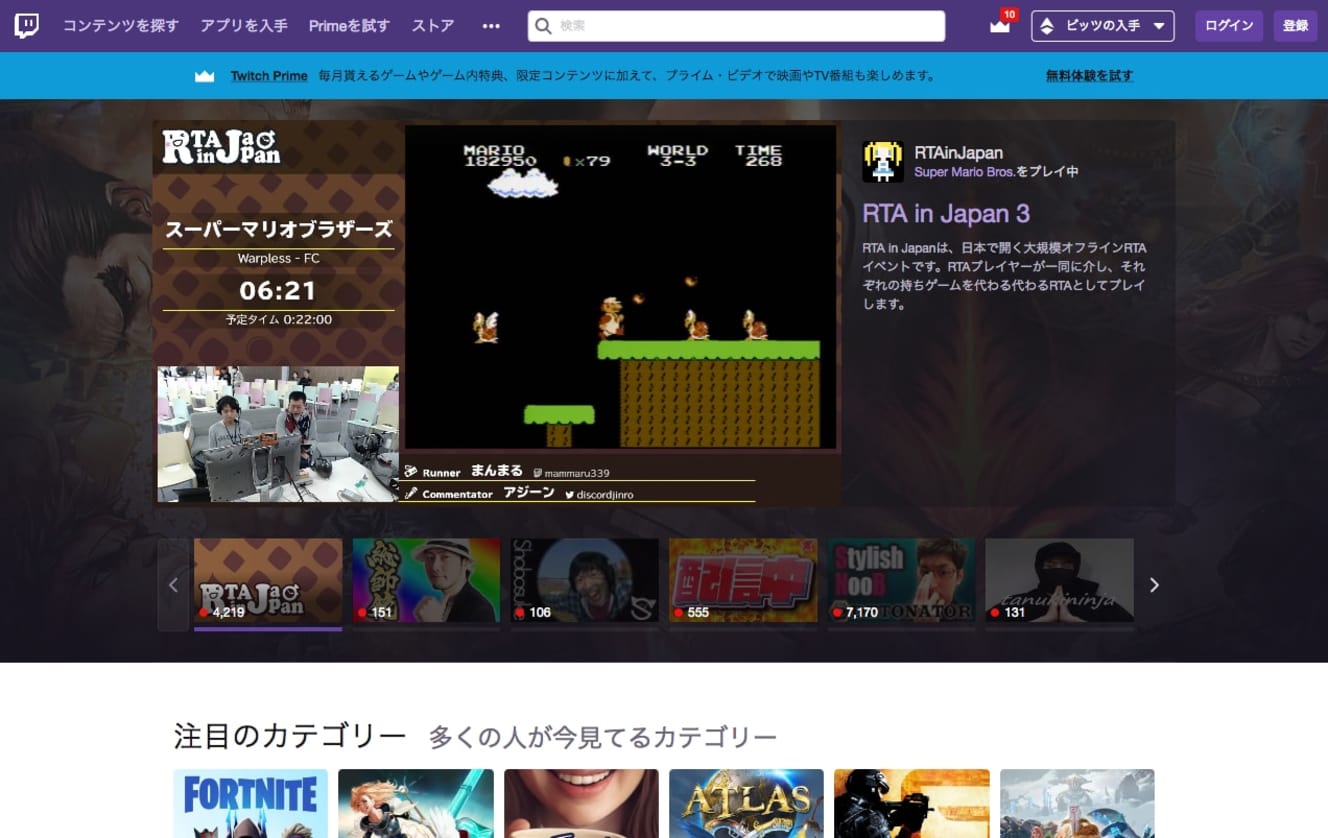Click the ログイン button
This screenshot has width=1328, height=838.
(x=1229, y=26)
